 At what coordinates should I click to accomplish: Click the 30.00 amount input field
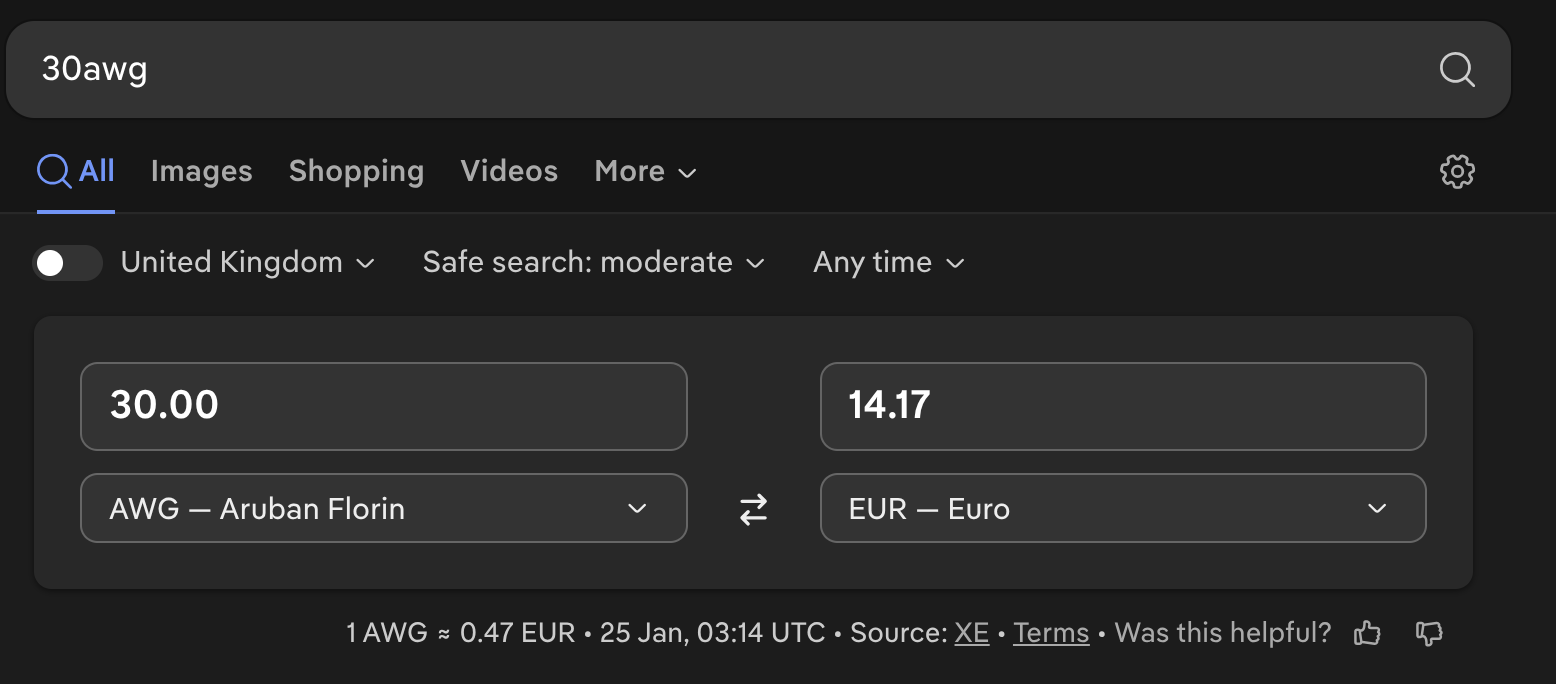383,406
